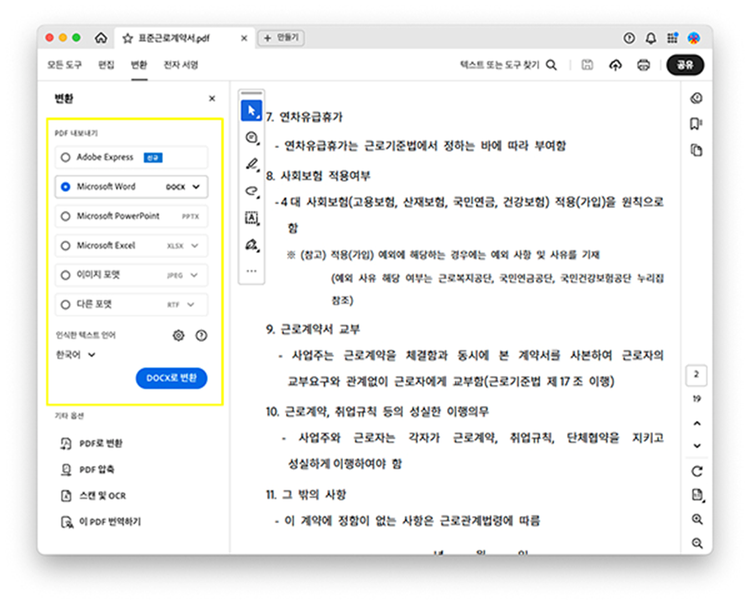Click the 이 PDF 번역하기 option
This screenshot has width=750, height=604.
[x=101, y=522]
